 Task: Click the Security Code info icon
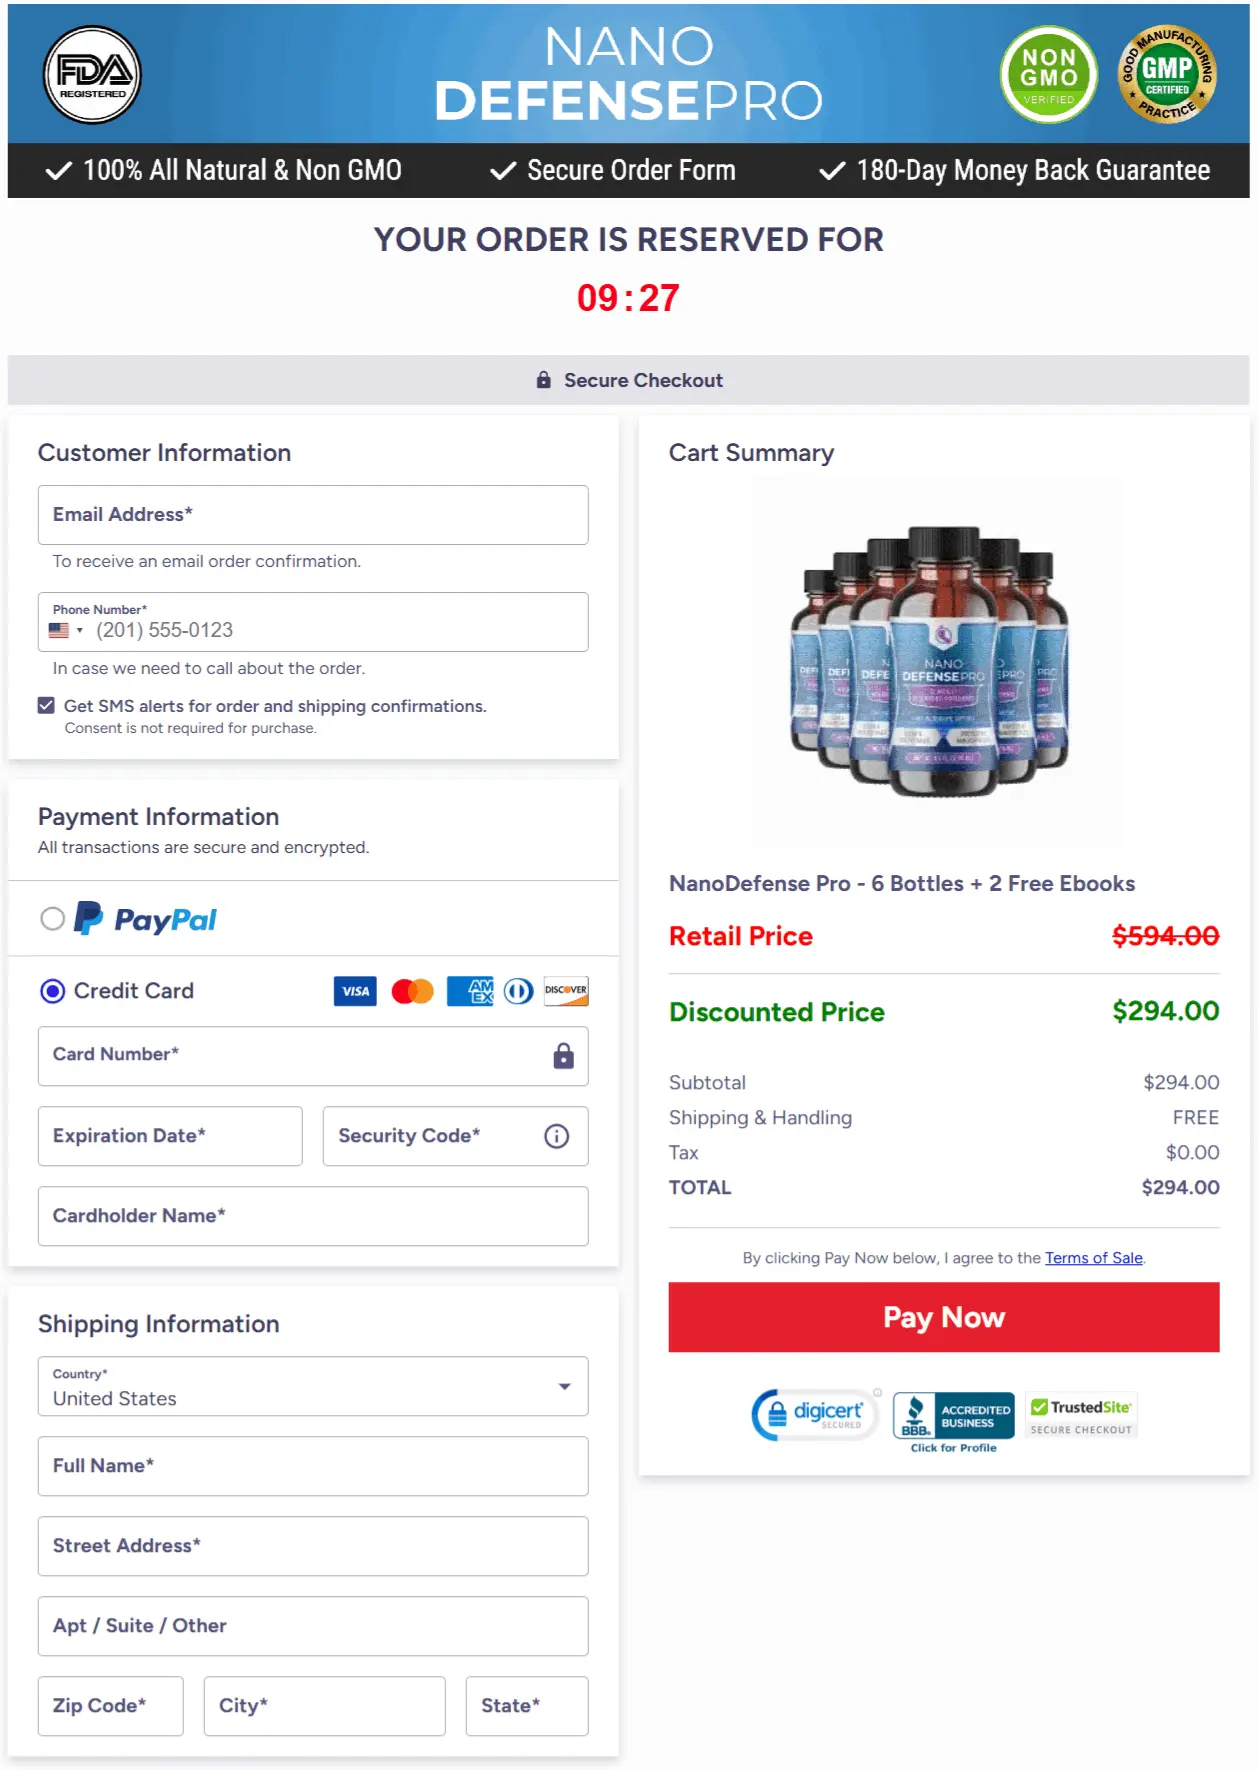pos(557,1136)
